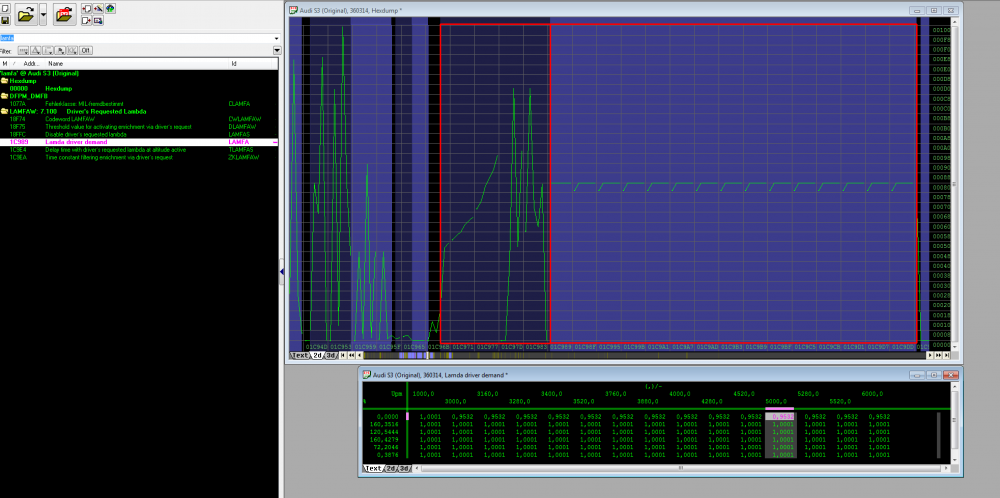The height and width of the screenshot is (498, 1000).
Task: Select Disable driver's requested lambda entry
Action: click(139, 135)
